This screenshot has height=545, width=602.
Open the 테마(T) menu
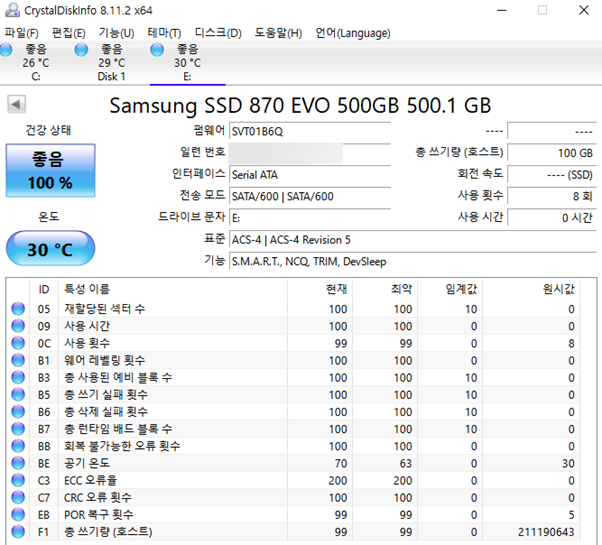point(164,33)
